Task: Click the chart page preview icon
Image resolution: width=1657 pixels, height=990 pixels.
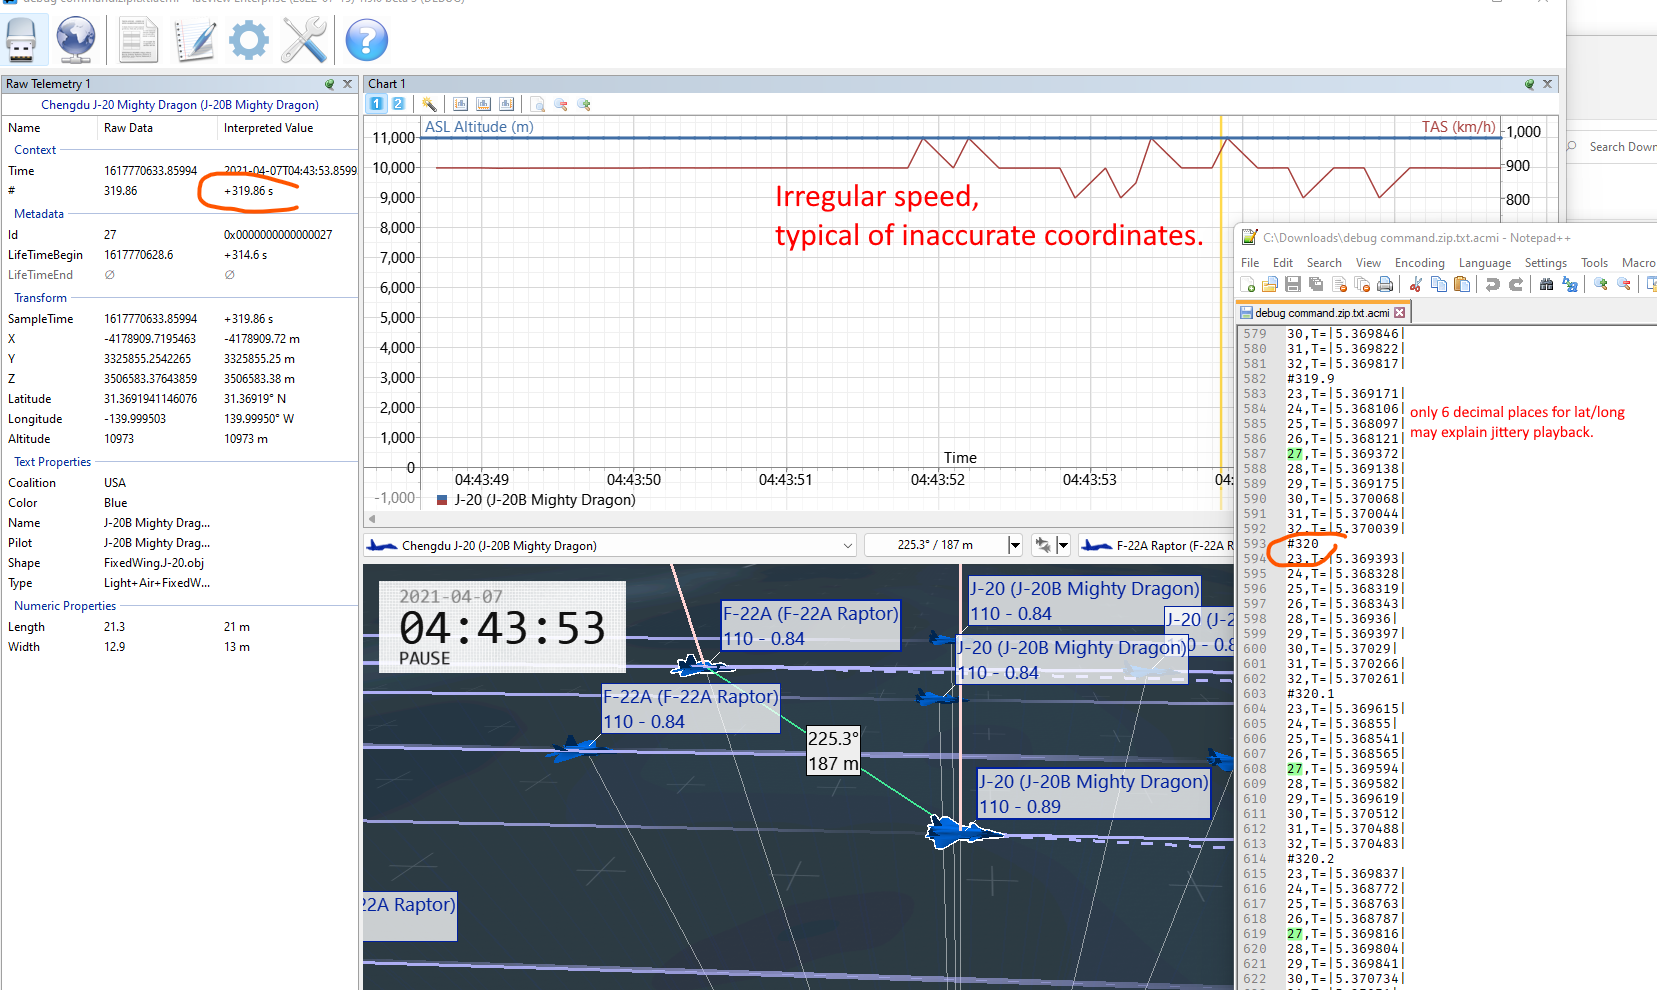Action: coord(537,104)
